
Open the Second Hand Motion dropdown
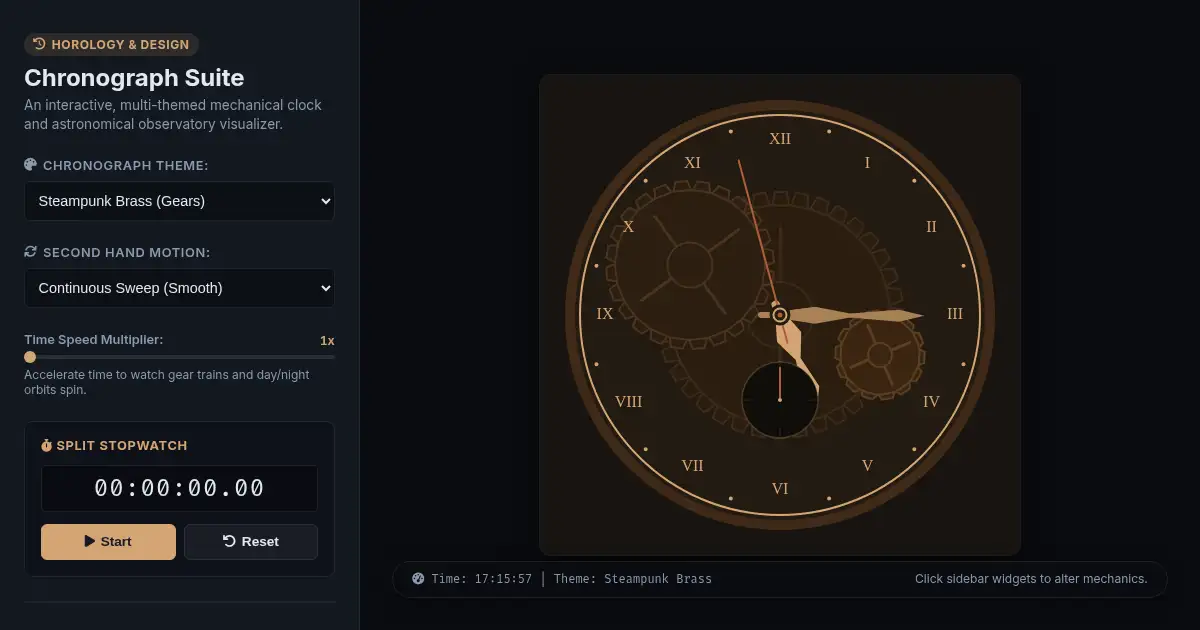pyautogui.click(x=179, y=288)
